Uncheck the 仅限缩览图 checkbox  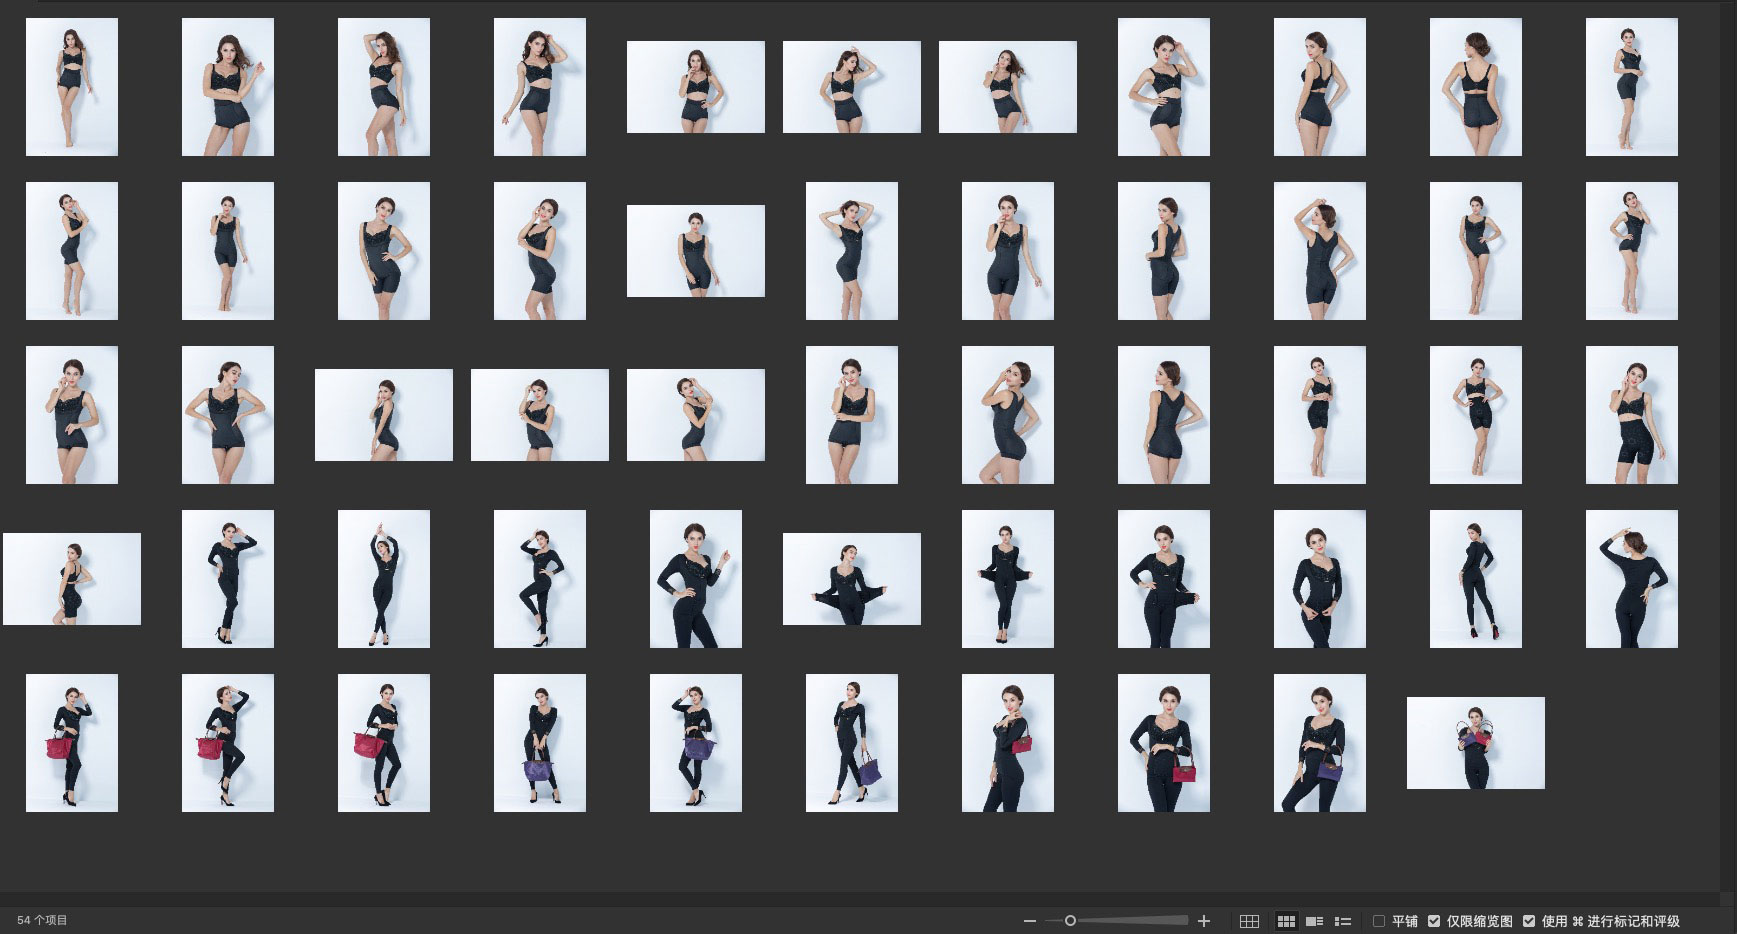click(x=1434, y=921)
